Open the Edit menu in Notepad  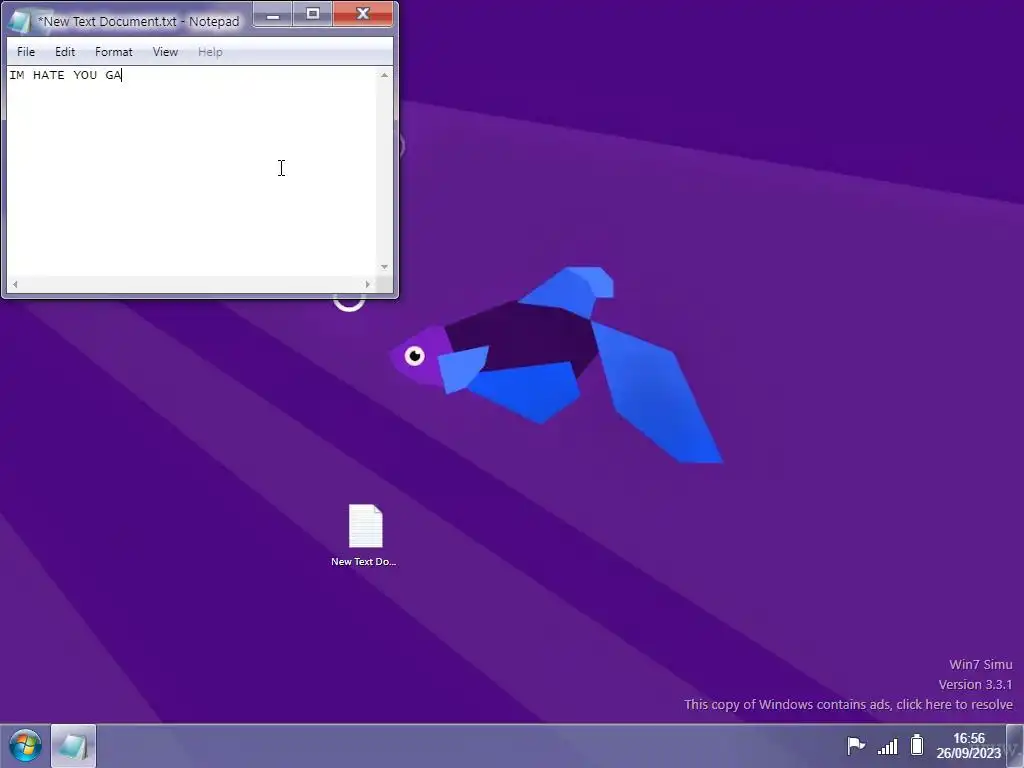pyautogui.click(x=65, y=52)
